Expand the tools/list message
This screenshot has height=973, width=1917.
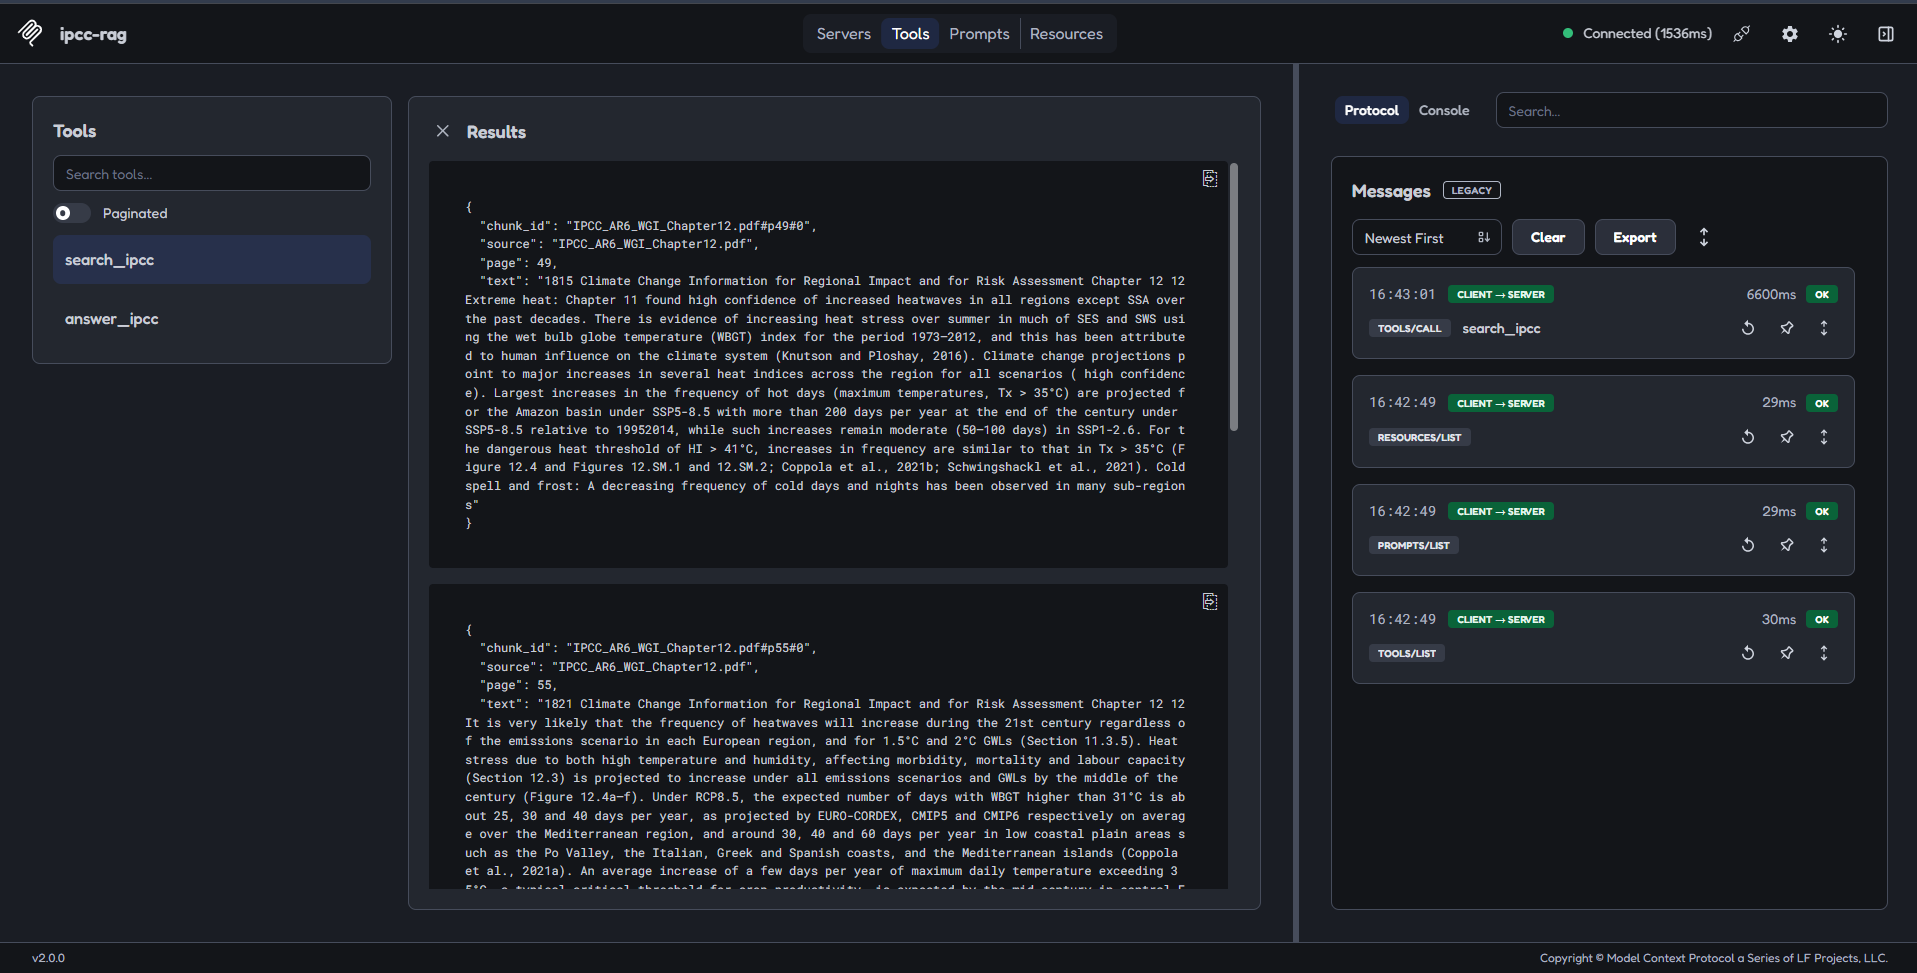point(1824,653)
